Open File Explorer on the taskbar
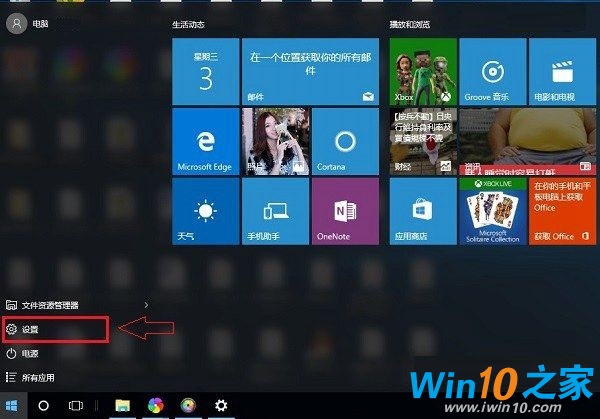This screenshot has width=600, height=419. coord(122,406)
